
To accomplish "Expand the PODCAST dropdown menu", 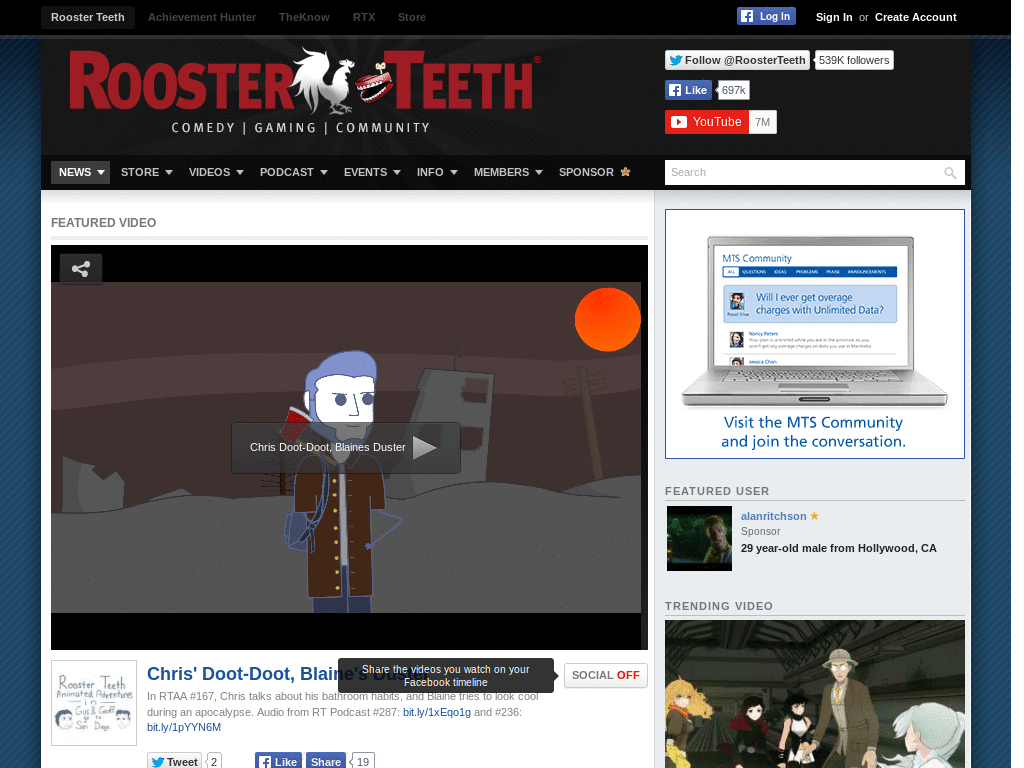I will 293,172.
